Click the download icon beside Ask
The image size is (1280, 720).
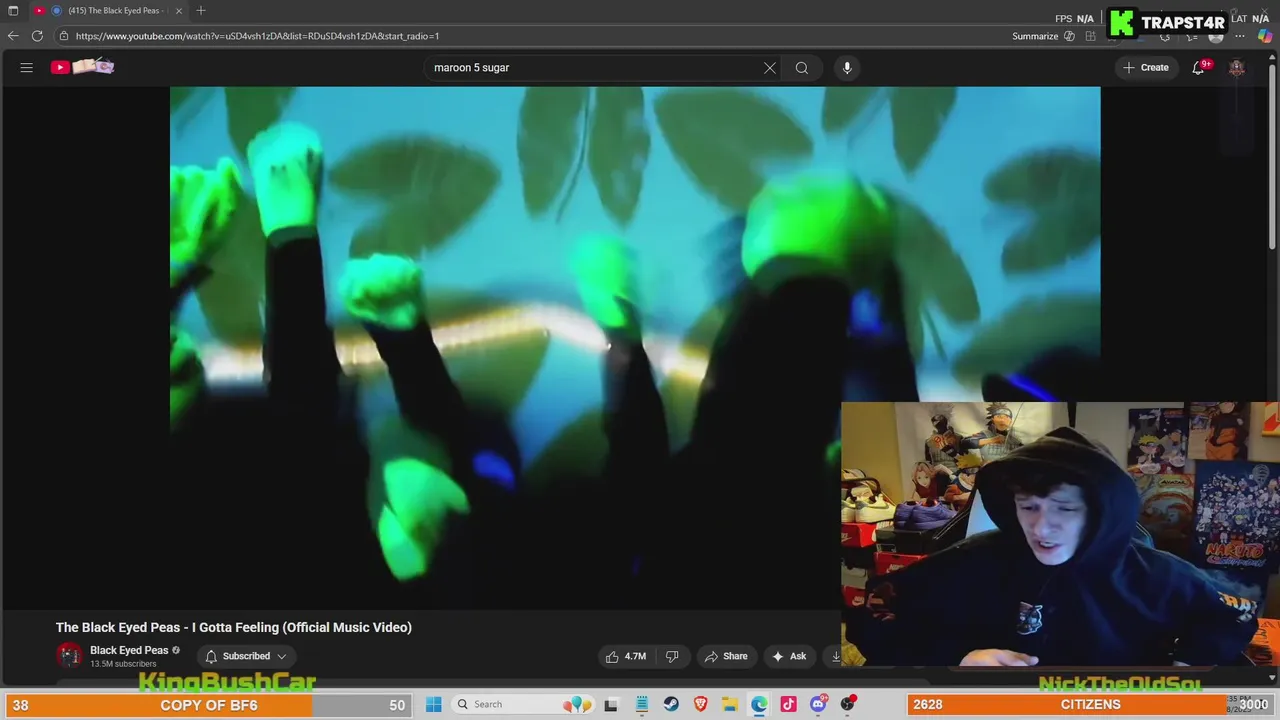(835, 656)
